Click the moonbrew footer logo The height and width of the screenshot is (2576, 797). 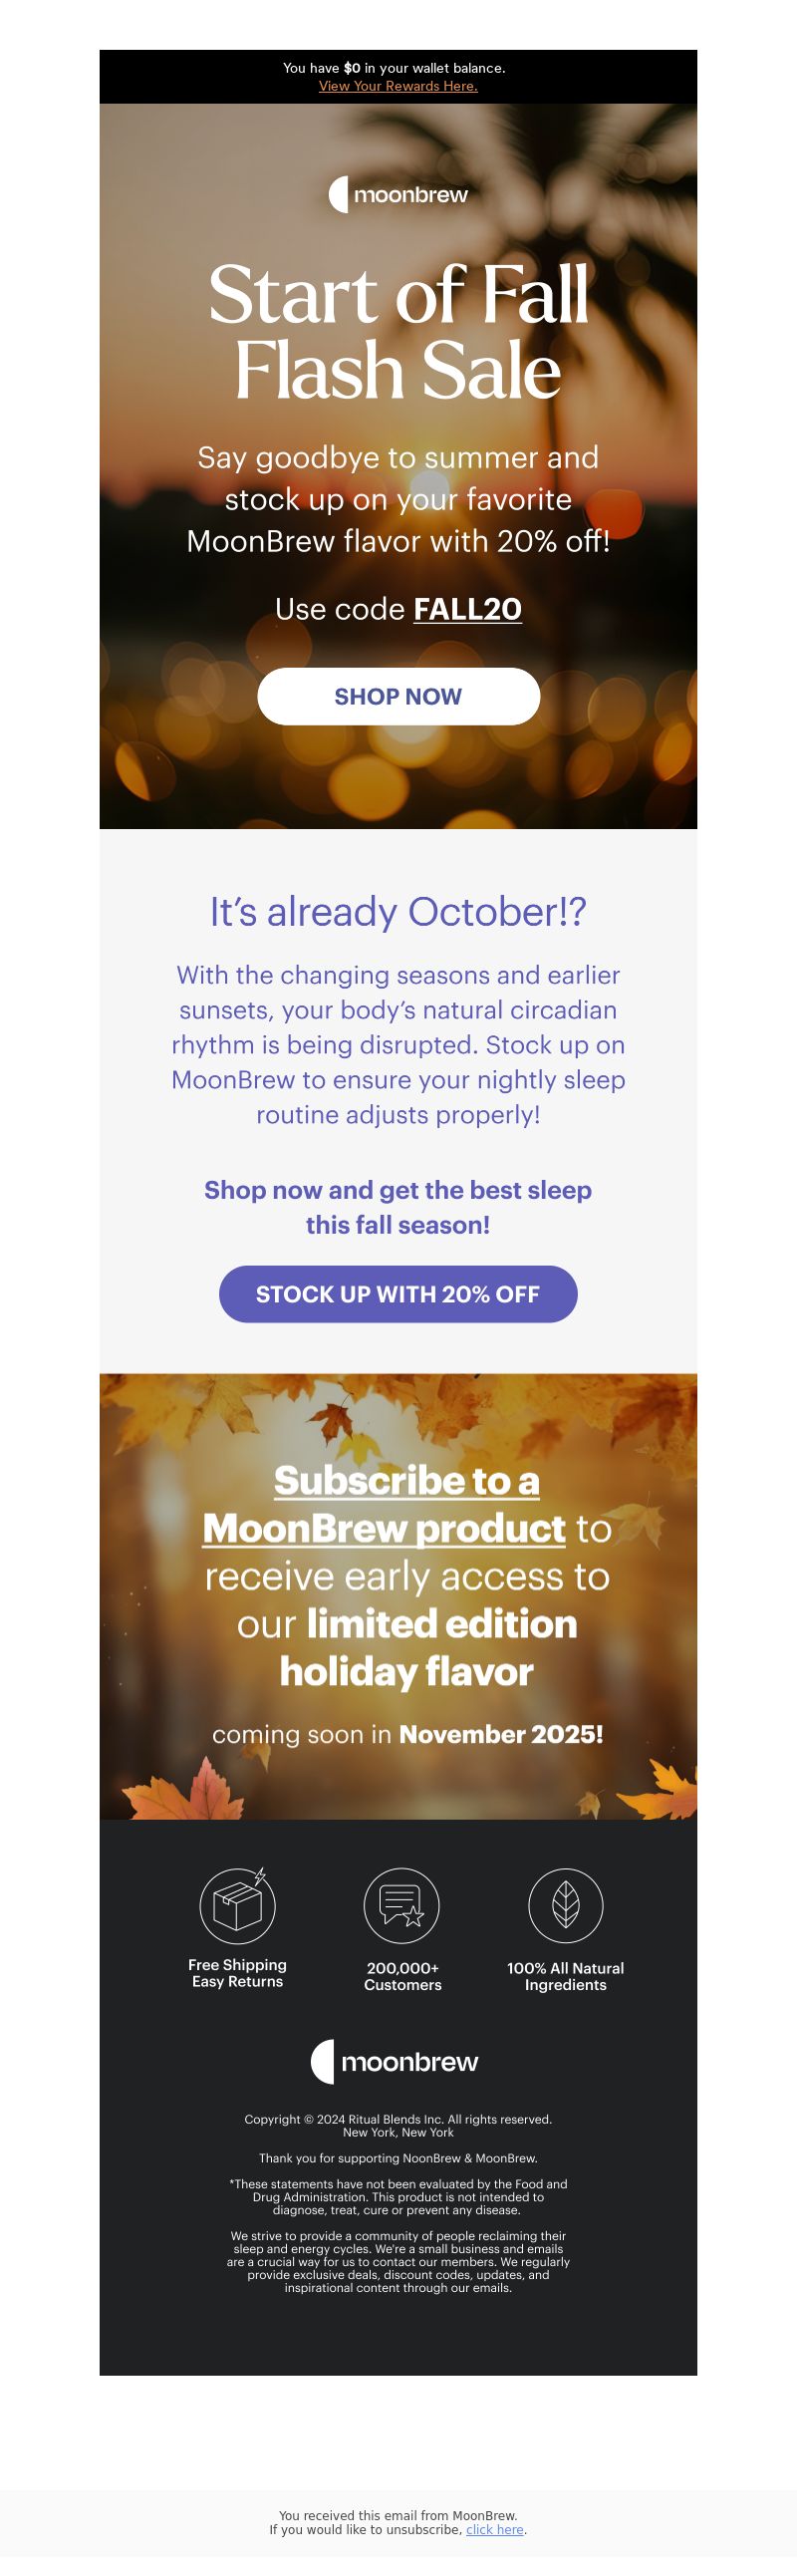click(395, 2061)
